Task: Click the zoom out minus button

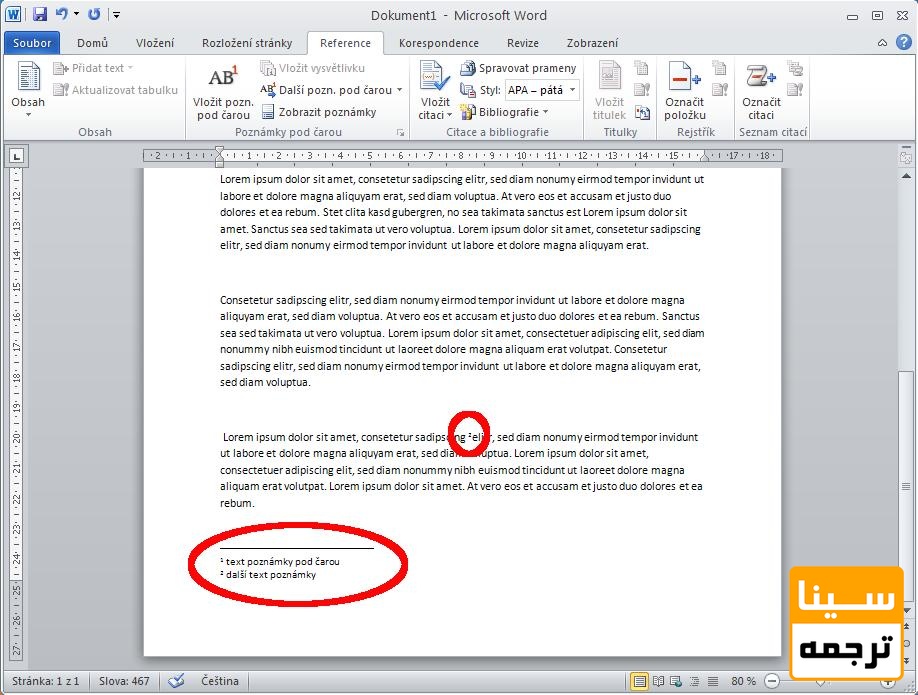Action: [x=772, y=681]
